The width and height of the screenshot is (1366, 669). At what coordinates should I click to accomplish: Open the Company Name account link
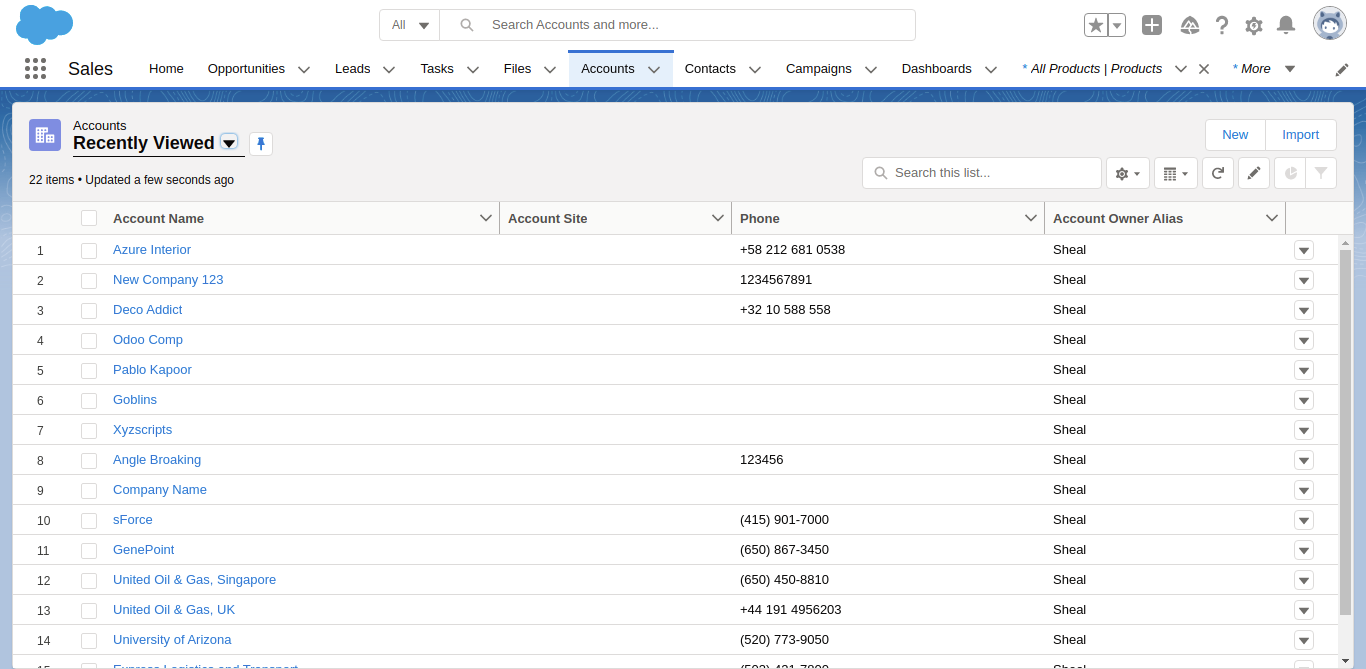click(160, 490)
